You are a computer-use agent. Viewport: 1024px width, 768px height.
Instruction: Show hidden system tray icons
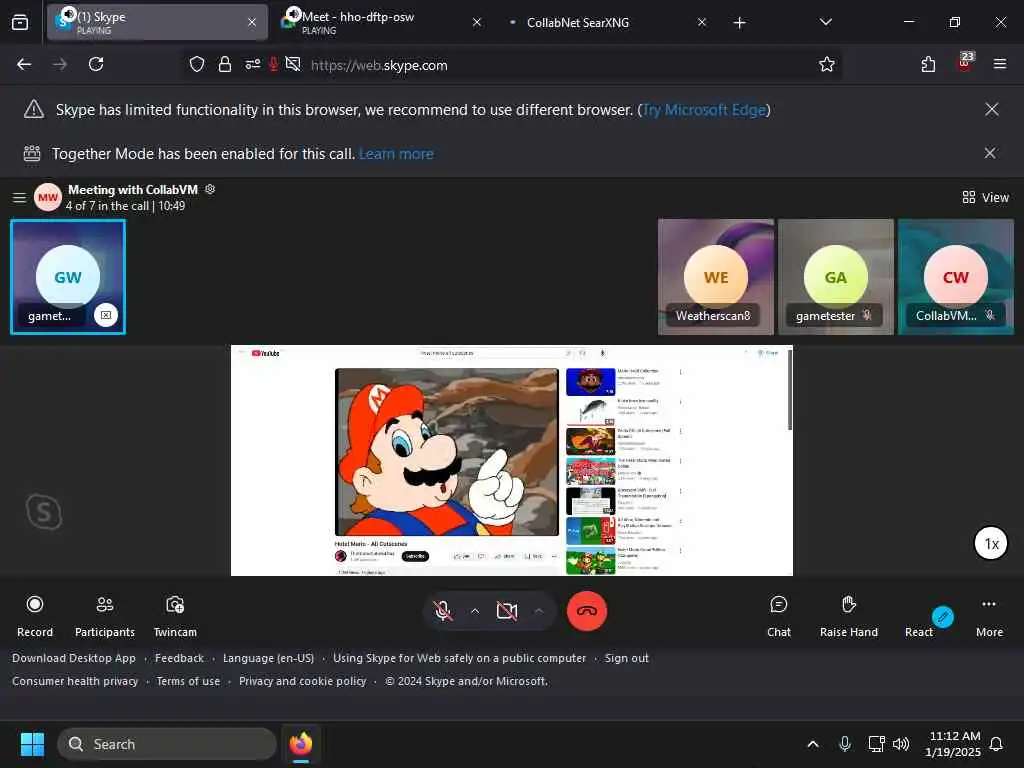coord(812,744)
